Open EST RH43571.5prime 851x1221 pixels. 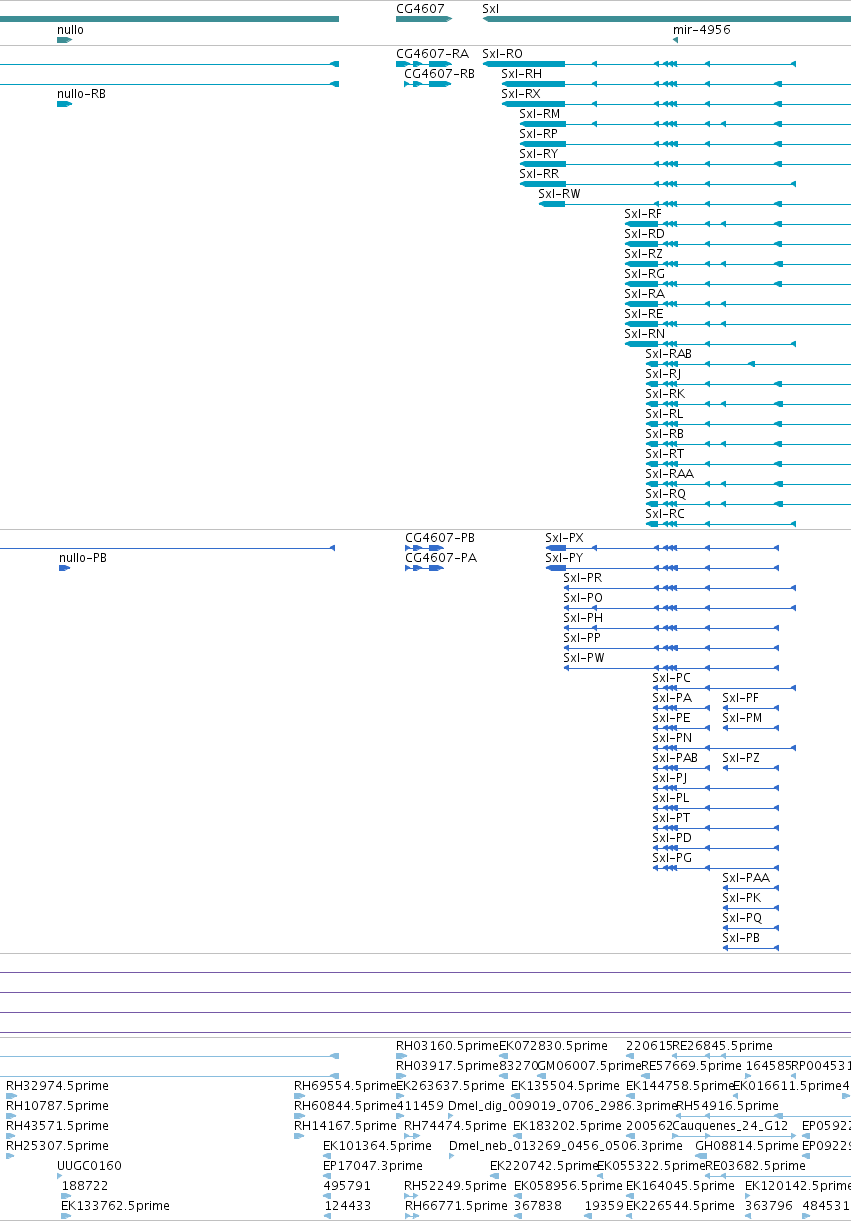click(57, 1126)
